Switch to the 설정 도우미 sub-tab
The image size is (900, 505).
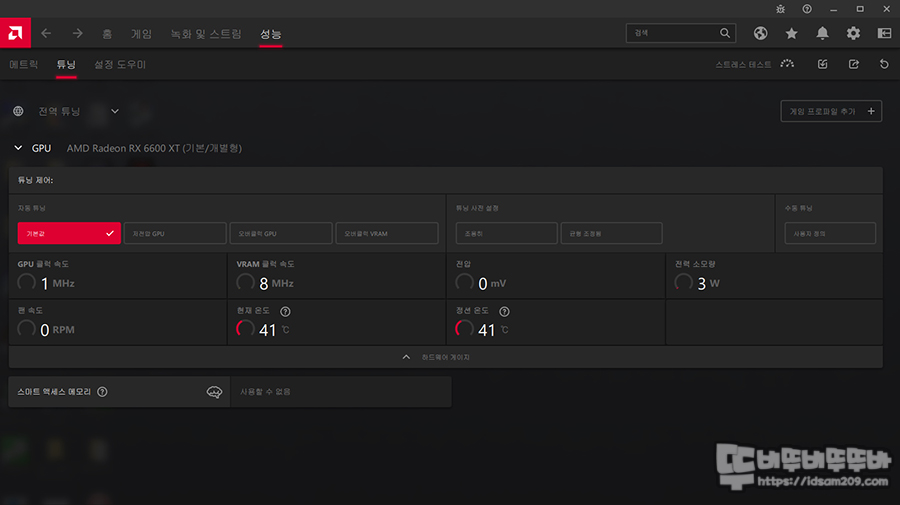120,64
